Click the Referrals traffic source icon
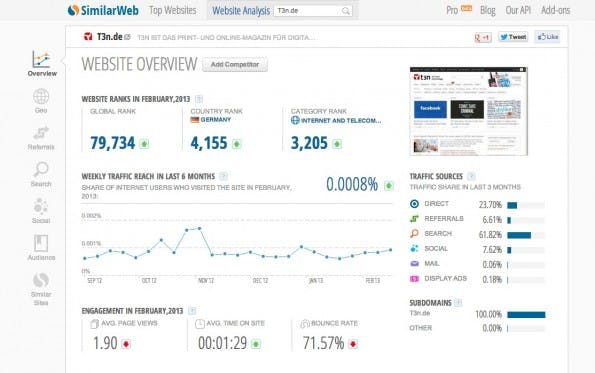595x373 pixels. pos(414,219)
